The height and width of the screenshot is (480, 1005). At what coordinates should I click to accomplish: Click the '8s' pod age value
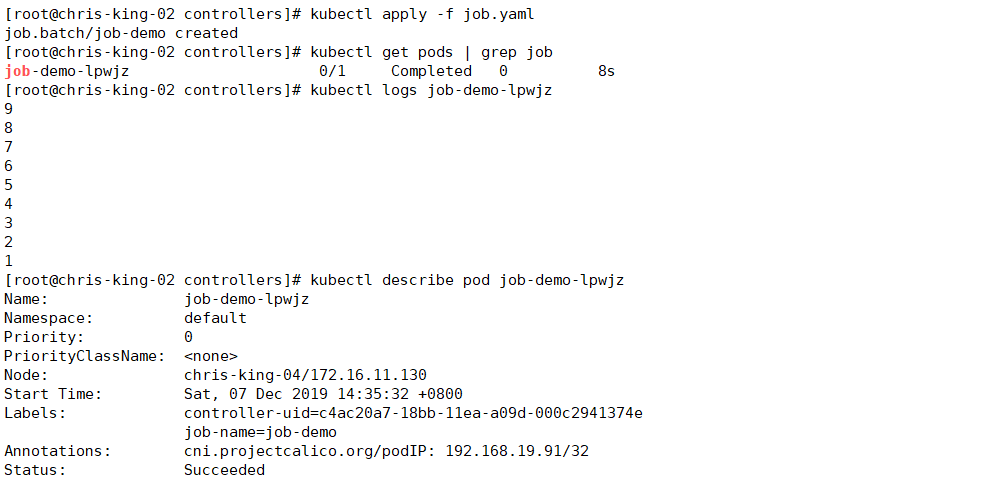pyautogui.click(x=606, y=71)
